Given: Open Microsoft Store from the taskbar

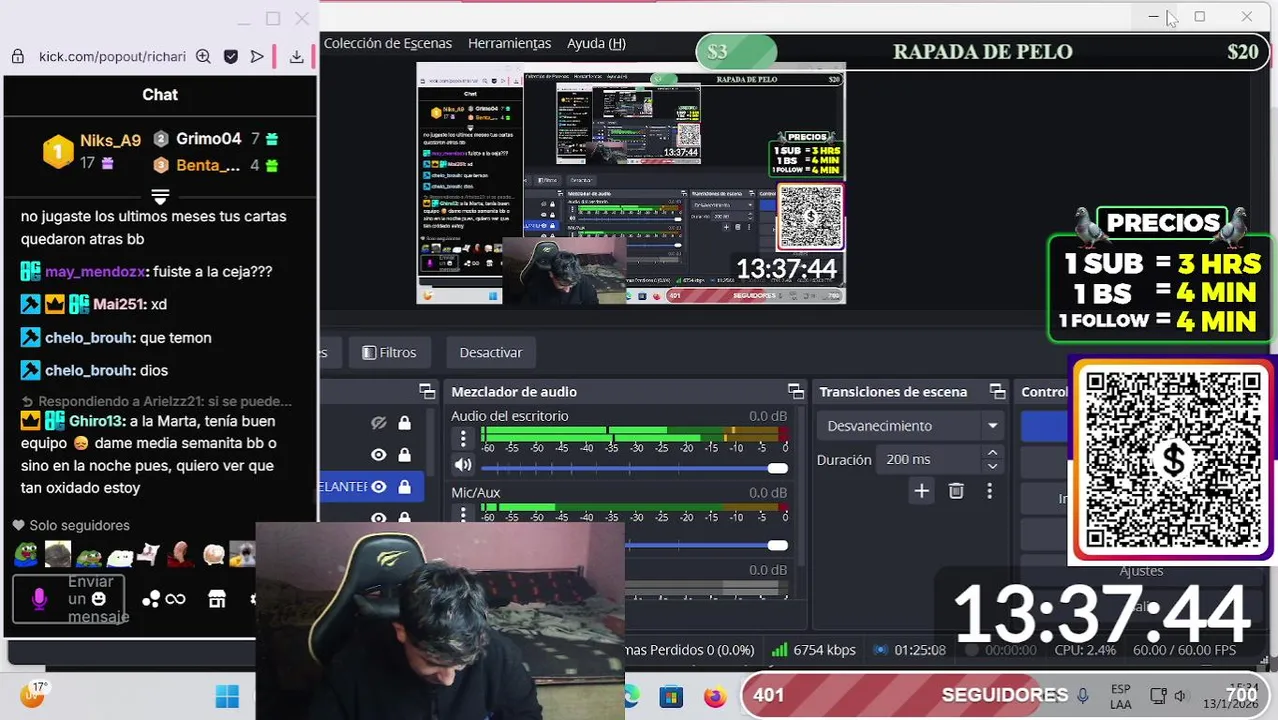Looking at the screenshot, I should pyautogui.click(x=671, y=697).
